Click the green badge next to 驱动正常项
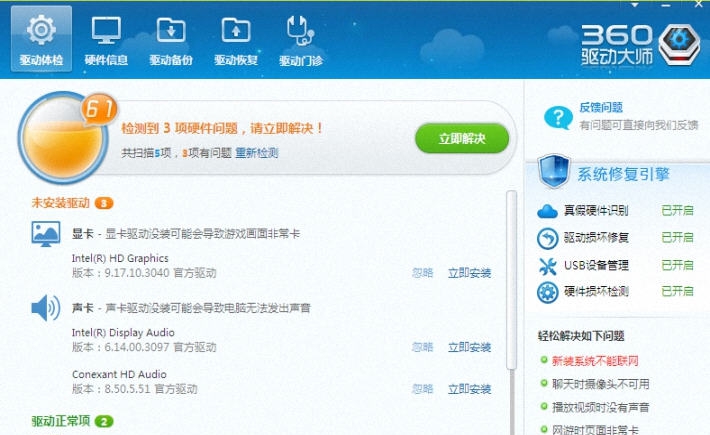 [104, 421]
